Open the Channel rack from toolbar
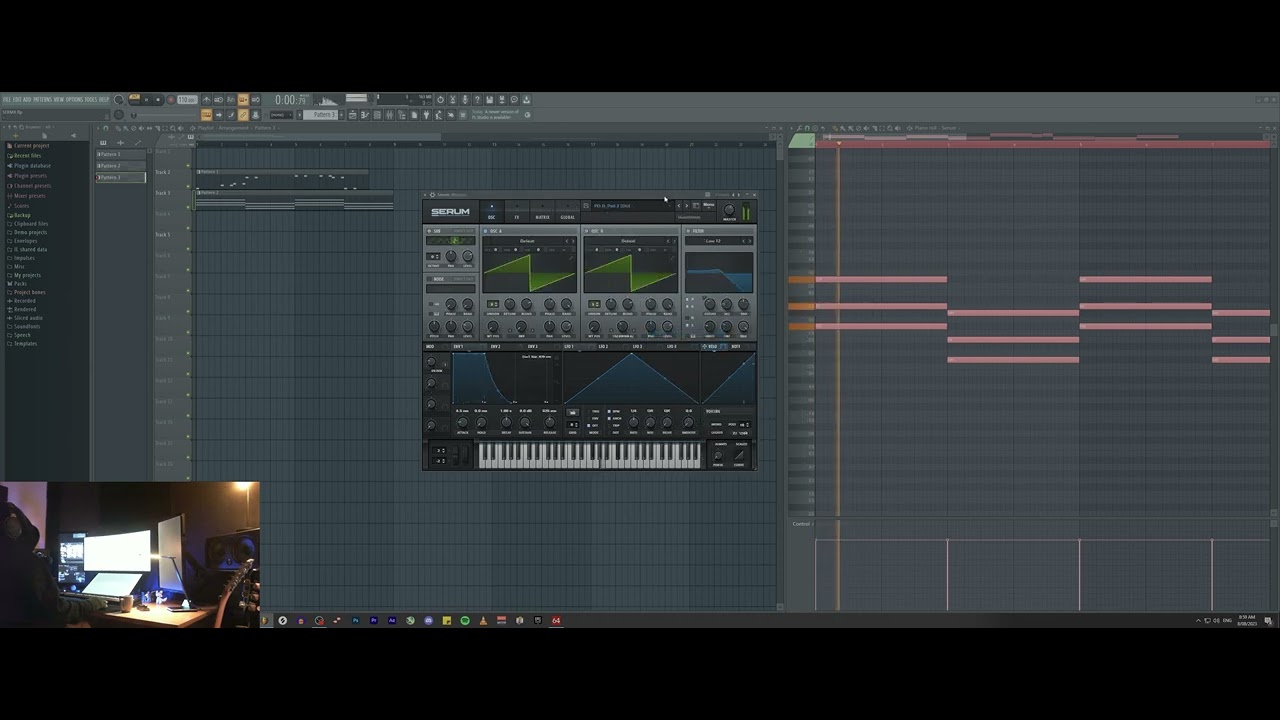 click(377, 115)
